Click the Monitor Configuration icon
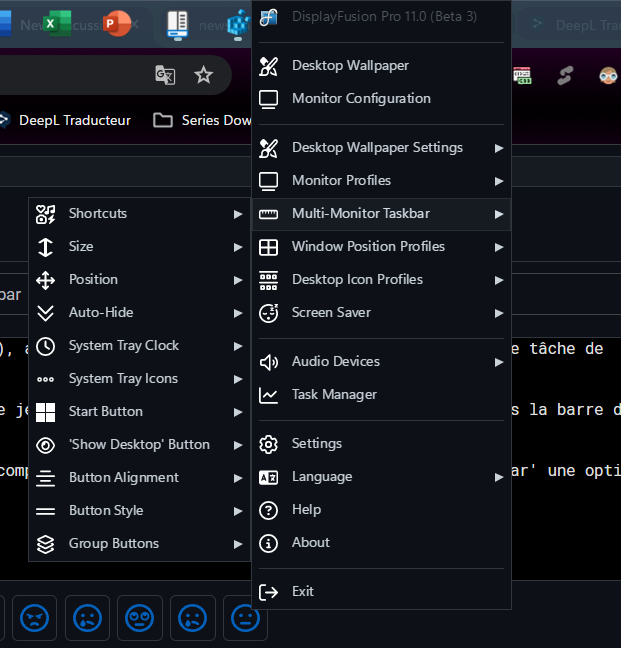 pyautogui.click(x=268, y=99)
